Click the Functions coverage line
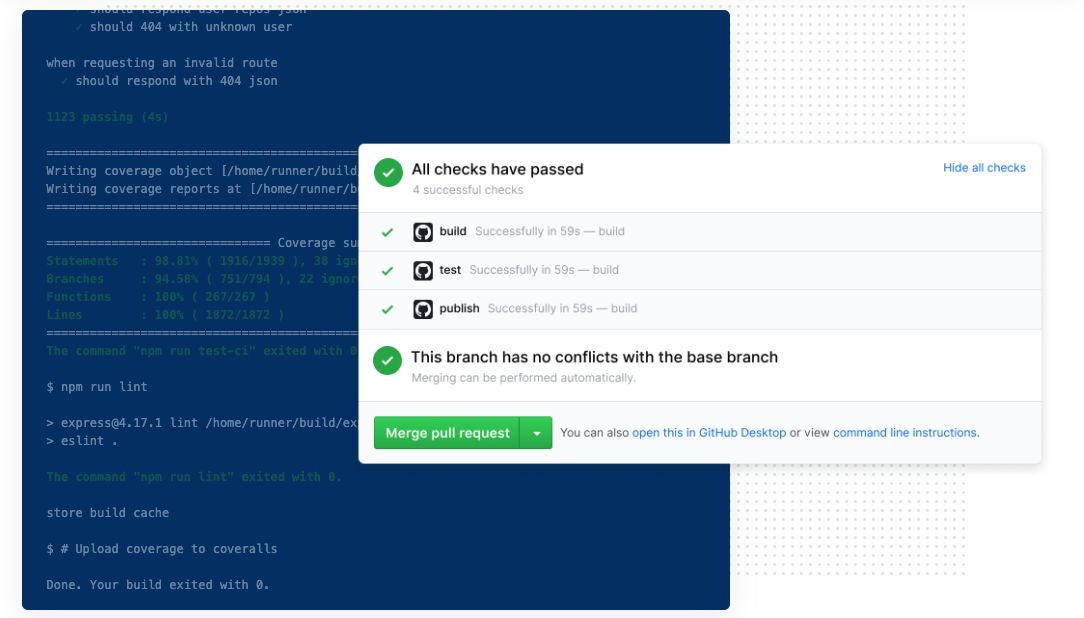The width and height of the screenshot is (1084, 618). click(x=158, y=297)
